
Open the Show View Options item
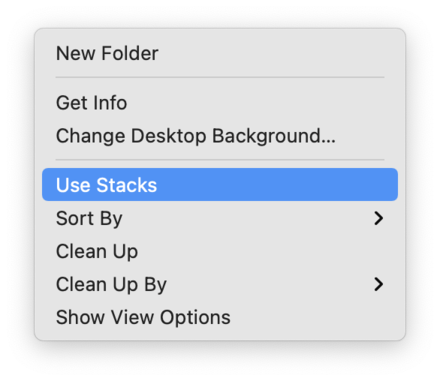coord(220,317)
